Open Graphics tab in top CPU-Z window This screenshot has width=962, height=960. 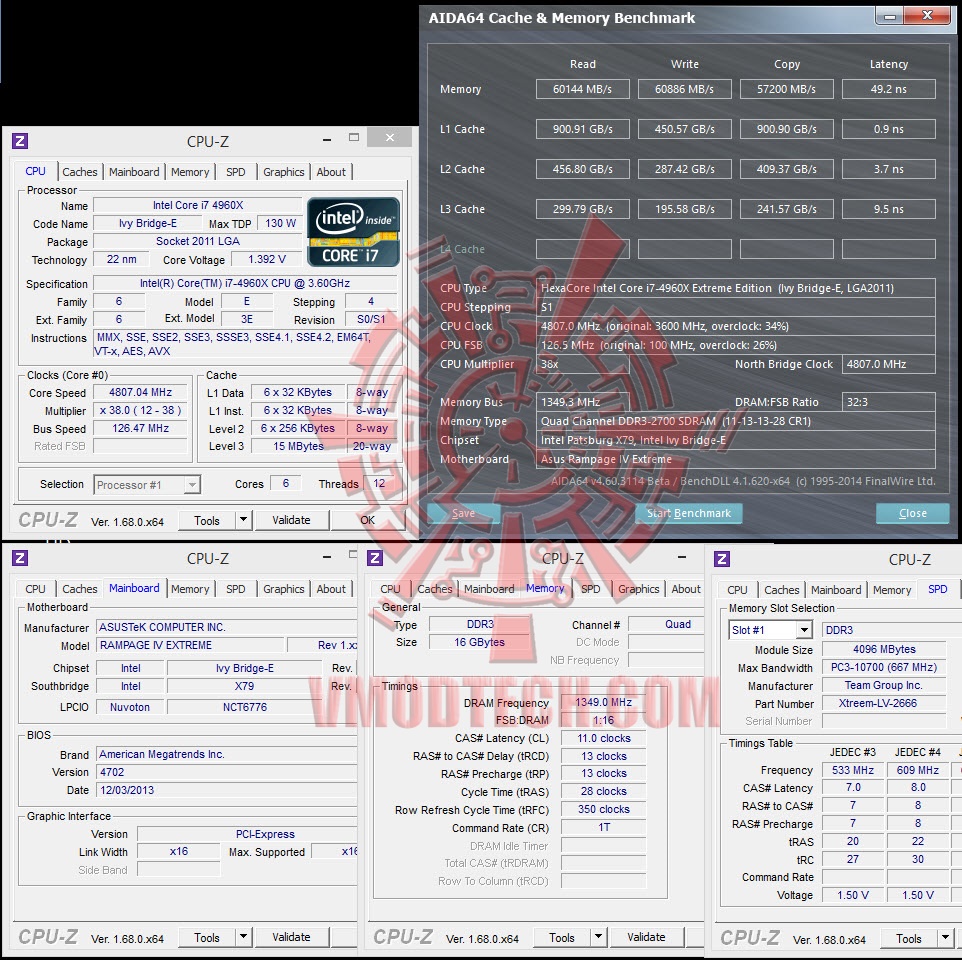283,172
